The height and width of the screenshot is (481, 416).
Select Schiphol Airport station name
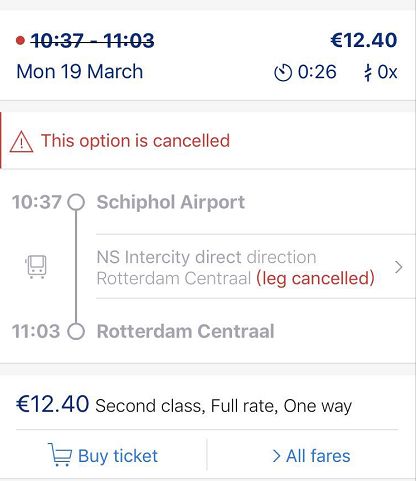point(171,202)
